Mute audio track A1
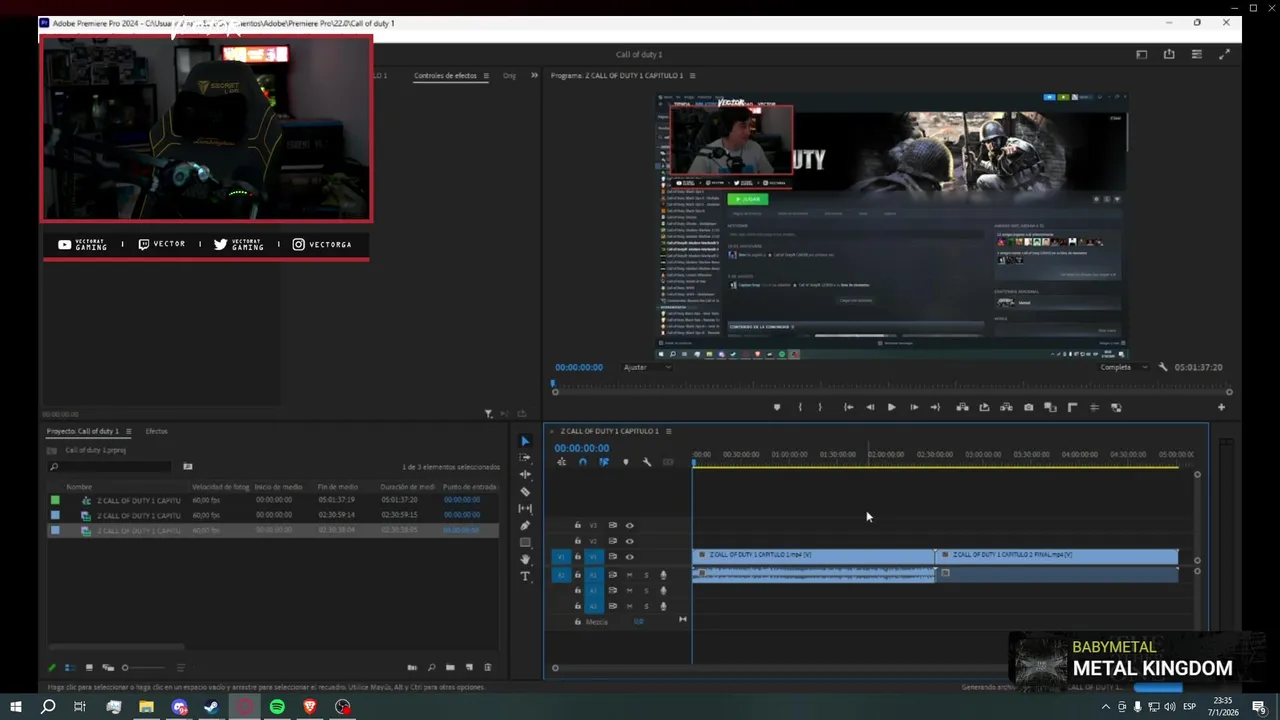 (x=629, y=575)
